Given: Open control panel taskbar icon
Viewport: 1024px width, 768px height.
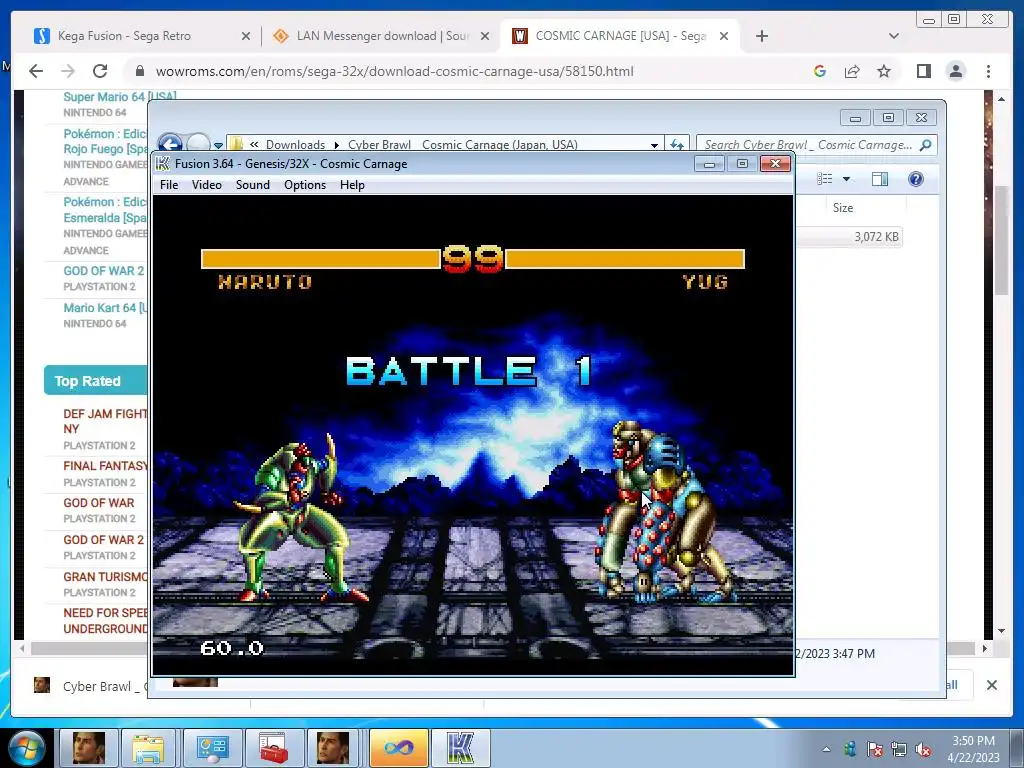Looking at the screenshot, I should 212,748.
